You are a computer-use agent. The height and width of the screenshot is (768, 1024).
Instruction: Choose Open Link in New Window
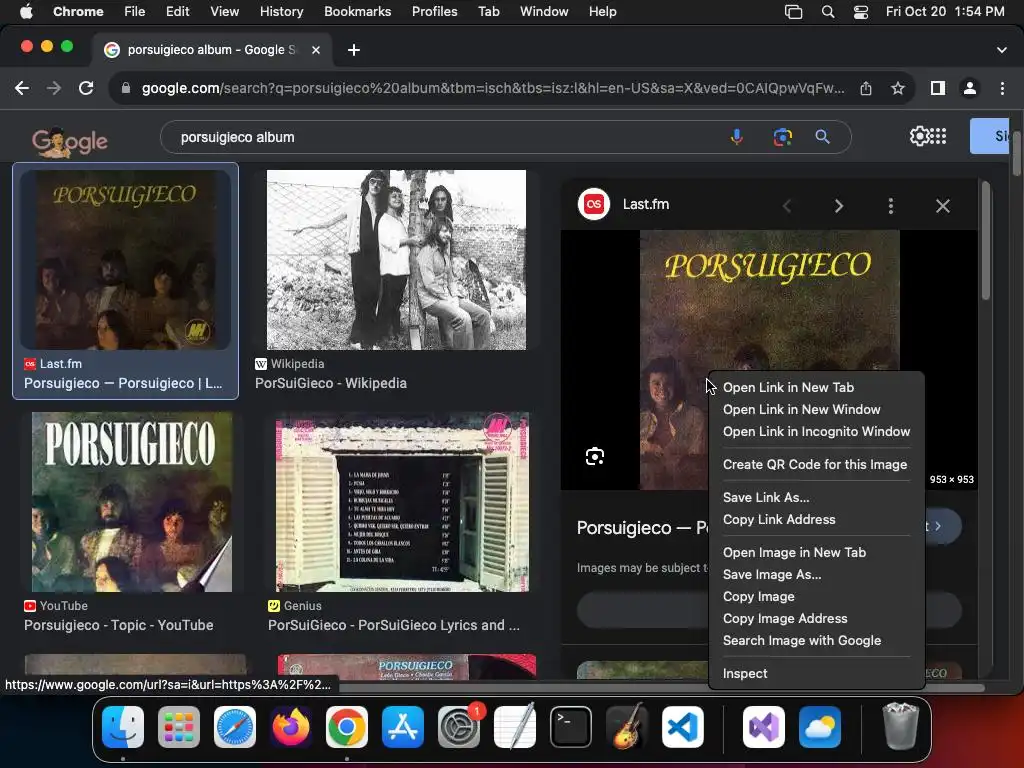click(801, 409)
